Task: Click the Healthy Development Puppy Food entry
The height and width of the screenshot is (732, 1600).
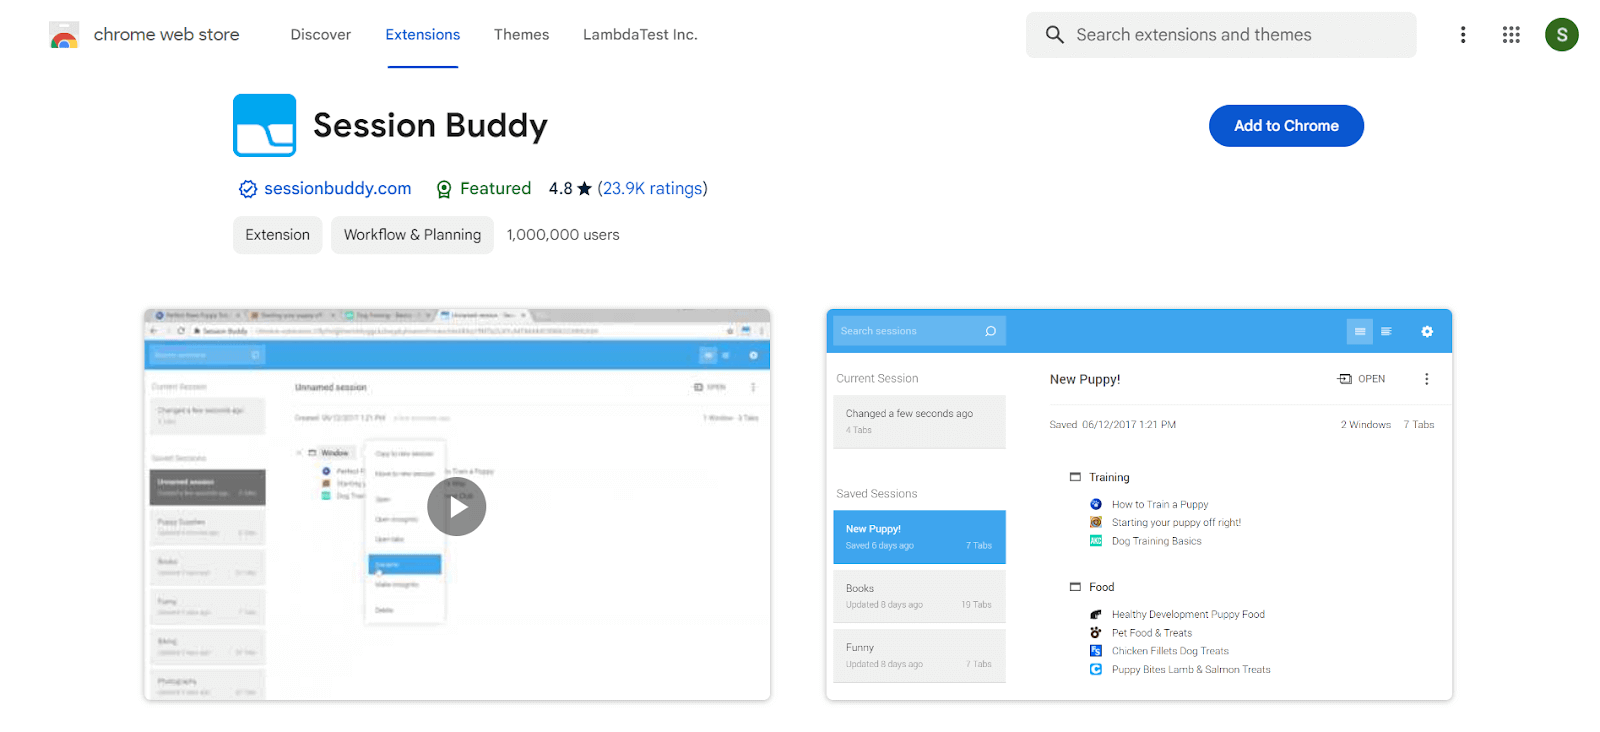Action: coord(1188,615)
